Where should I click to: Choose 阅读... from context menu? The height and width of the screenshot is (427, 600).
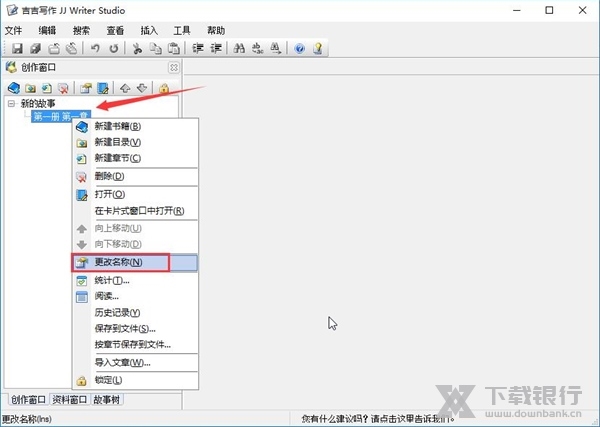click(x=135, y=297)
